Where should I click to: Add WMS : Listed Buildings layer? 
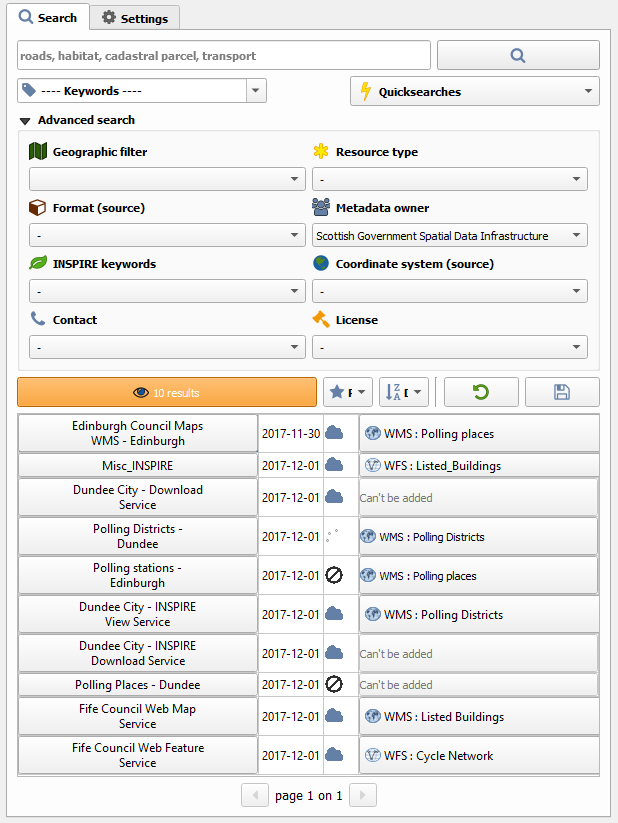tap(479, 716)
